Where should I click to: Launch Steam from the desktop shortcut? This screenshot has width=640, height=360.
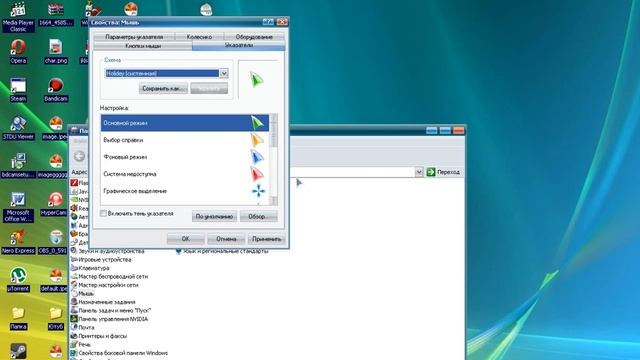pyautogui.click(x=18, y=90)
